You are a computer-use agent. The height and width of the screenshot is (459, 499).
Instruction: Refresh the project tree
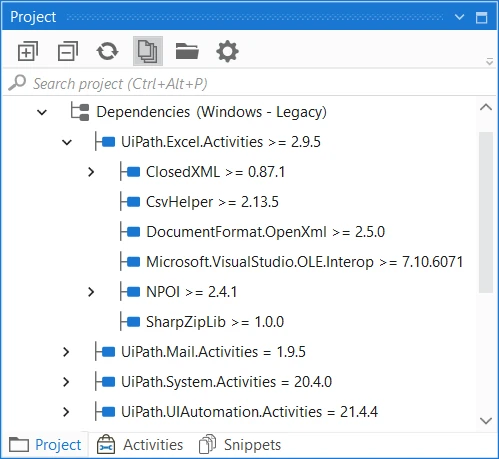click(x=107, y=51)
